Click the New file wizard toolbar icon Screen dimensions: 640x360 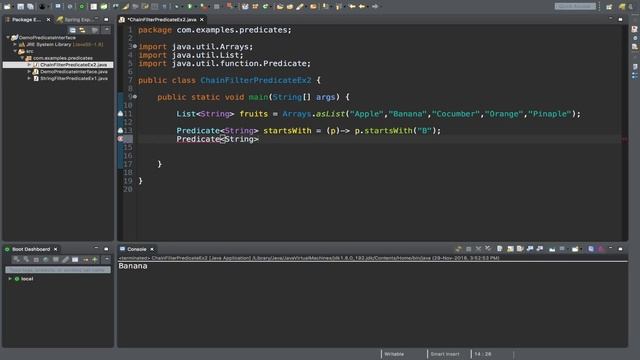tap(7, 6)
